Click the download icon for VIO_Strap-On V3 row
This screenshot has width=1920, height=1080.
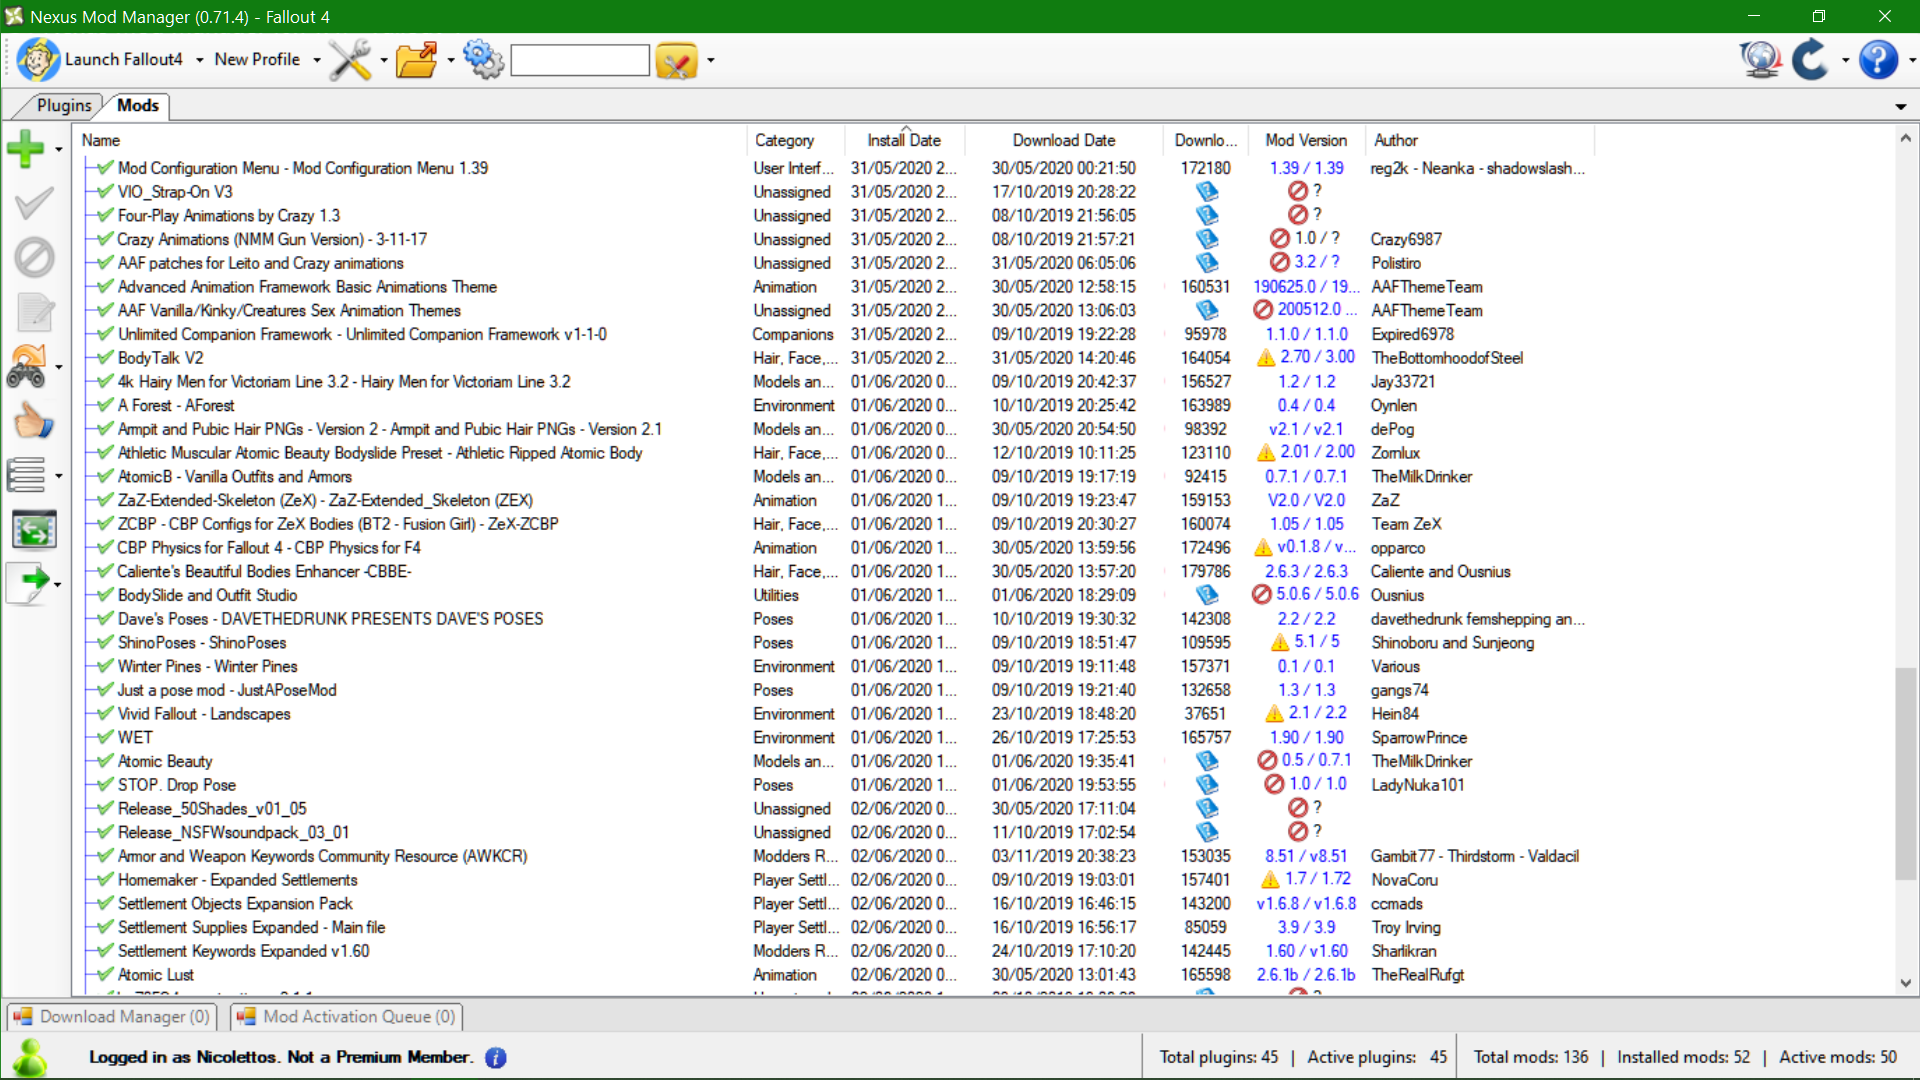tap(1207, 191)
